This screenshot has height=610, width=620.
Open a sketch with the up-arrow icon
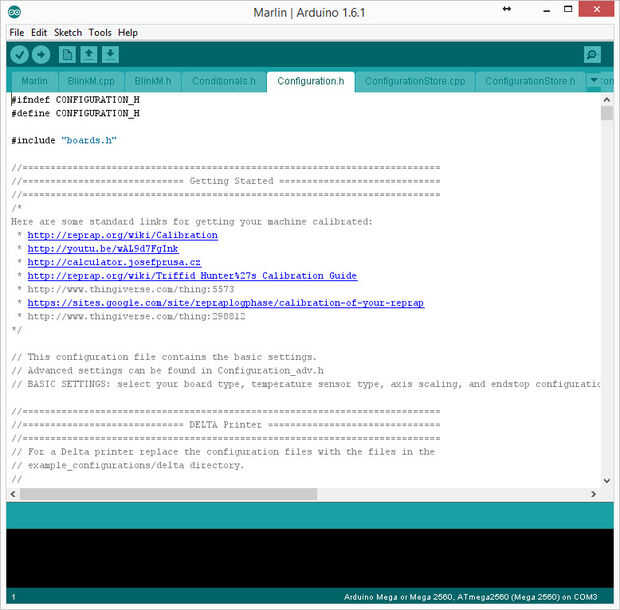(x=89, y=55)
